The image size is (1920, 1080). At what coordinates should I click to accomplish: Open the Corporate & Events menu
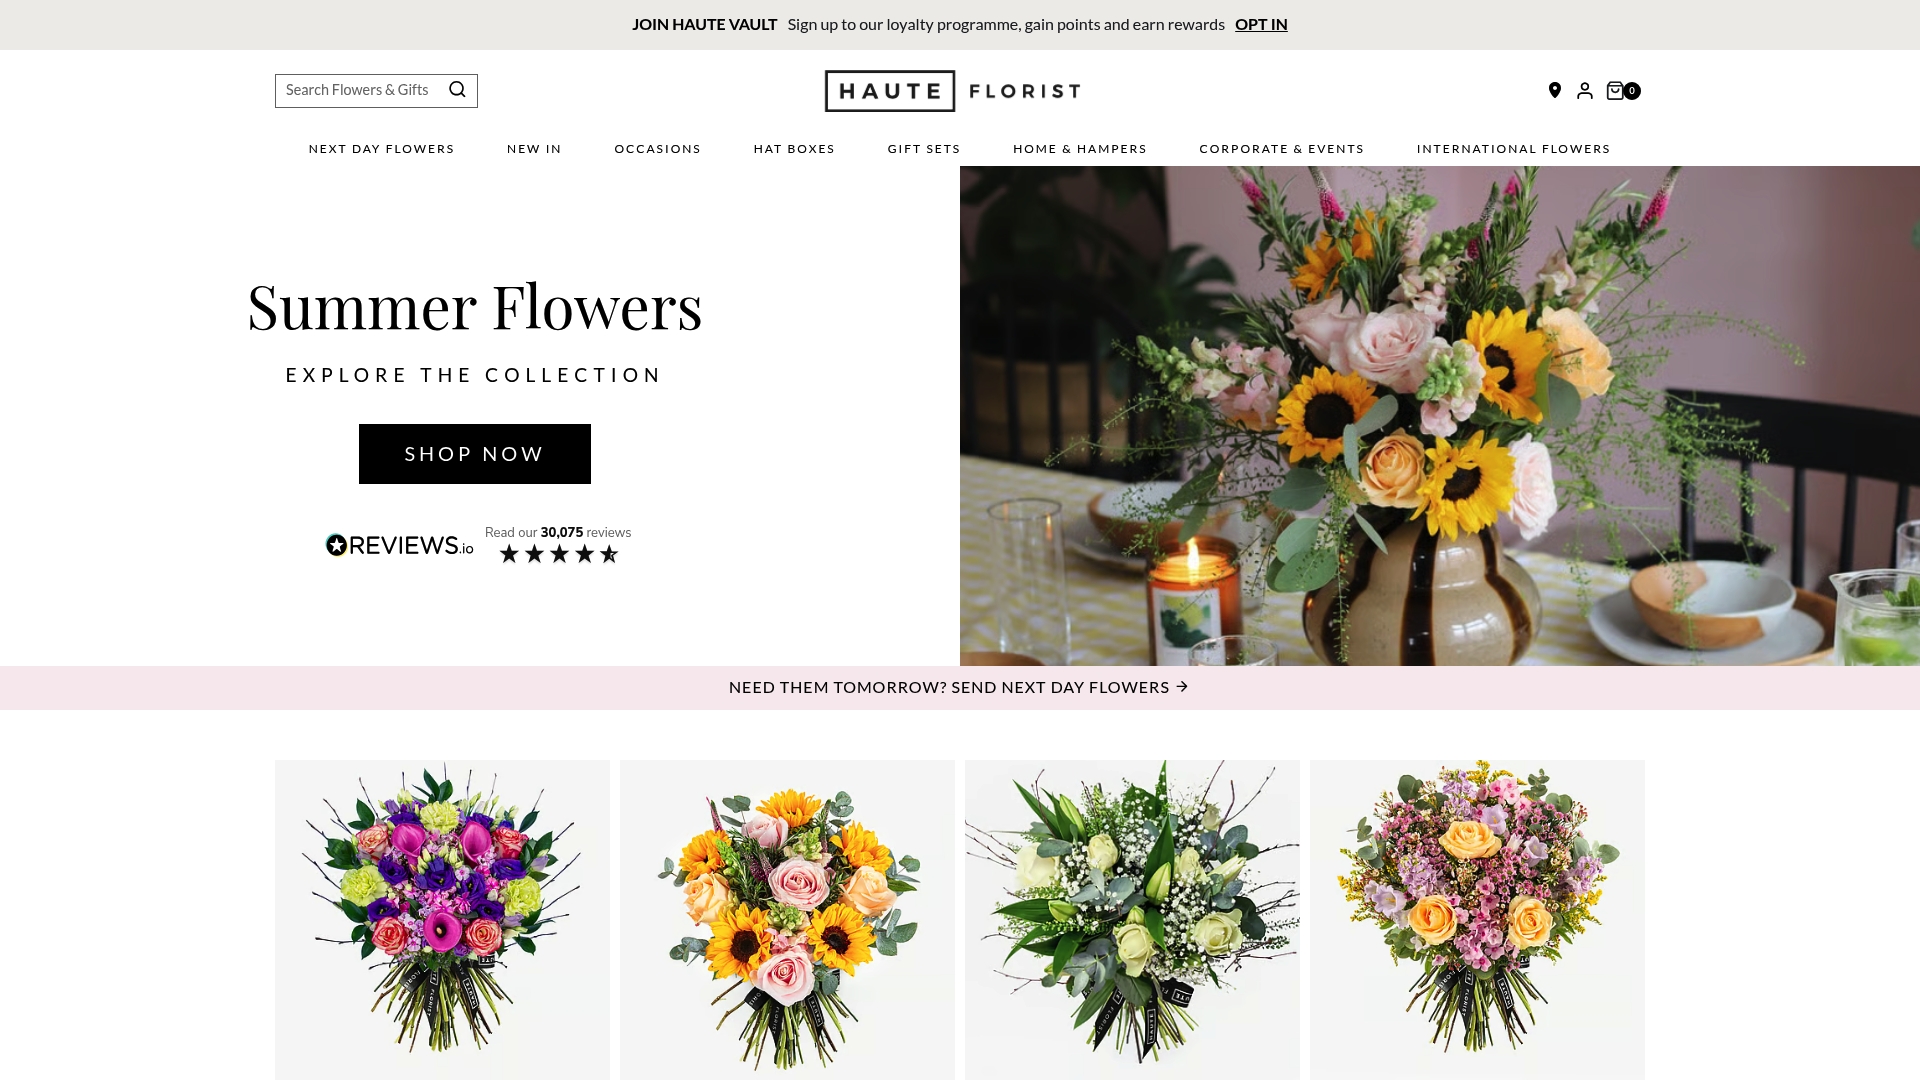click(x=1281, y=149)
